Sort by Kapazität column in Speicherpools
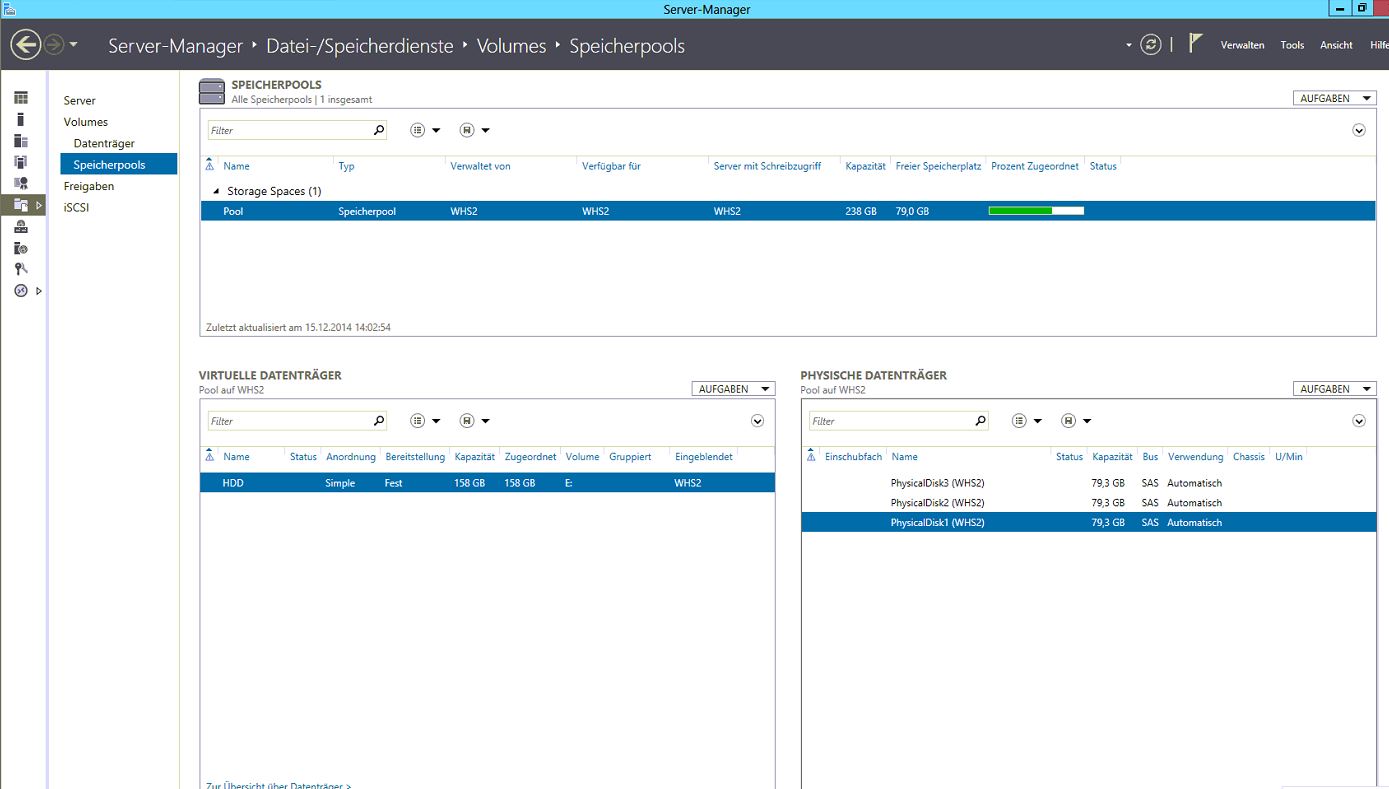The image size is (1389, 789). pos(865,166)
